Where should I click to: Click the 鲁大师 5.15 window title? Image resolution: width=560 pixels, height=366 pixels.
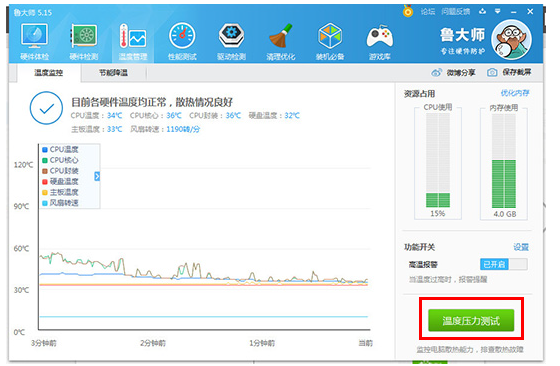[32, 12]
